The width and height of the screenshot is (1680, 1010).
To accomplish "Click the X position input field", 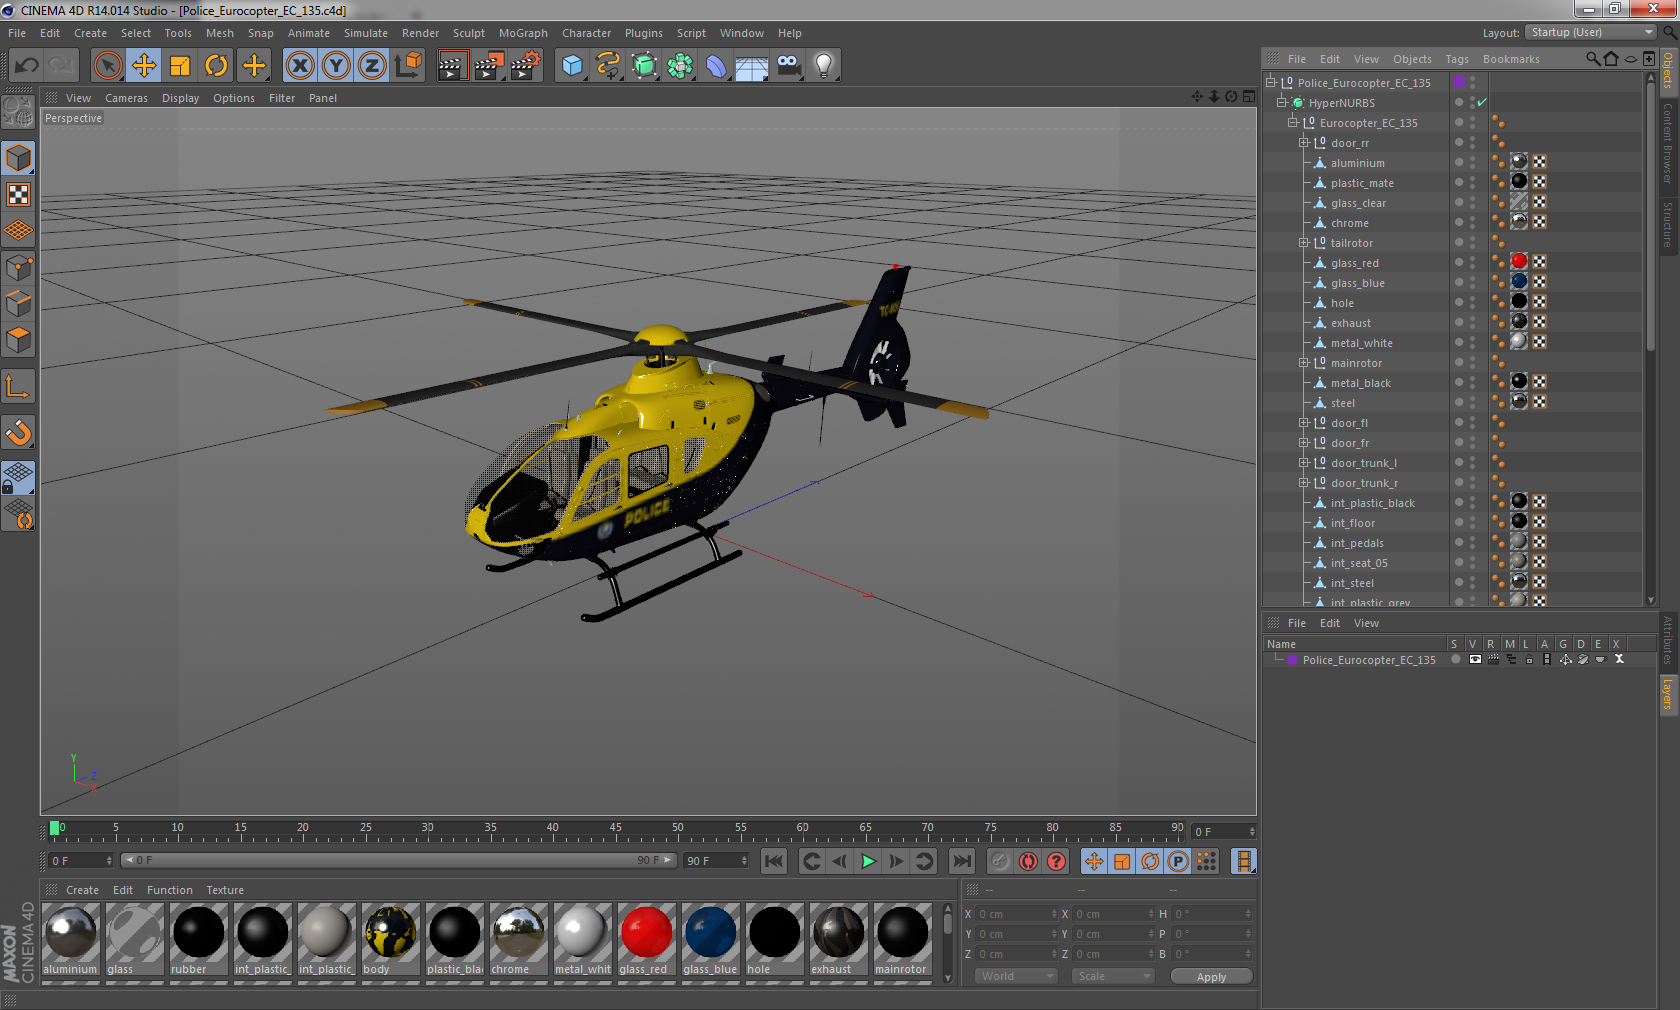I will 1017,914.
